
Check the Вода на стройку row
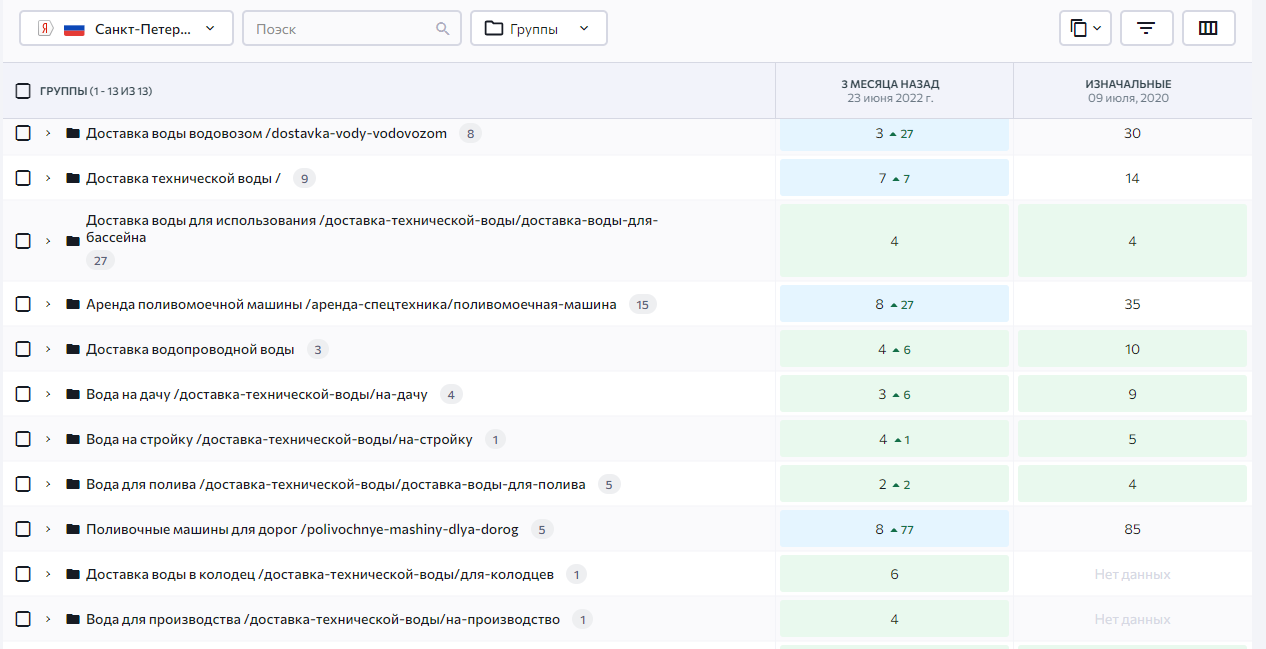[23, 439]
